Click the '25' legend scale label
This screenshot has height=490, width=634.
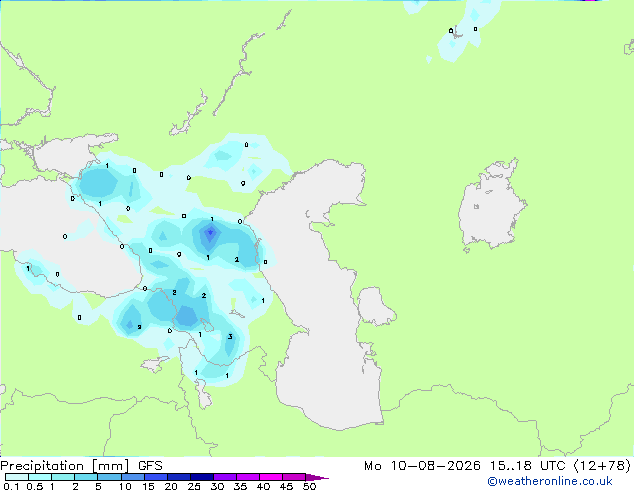click(194, 486)
